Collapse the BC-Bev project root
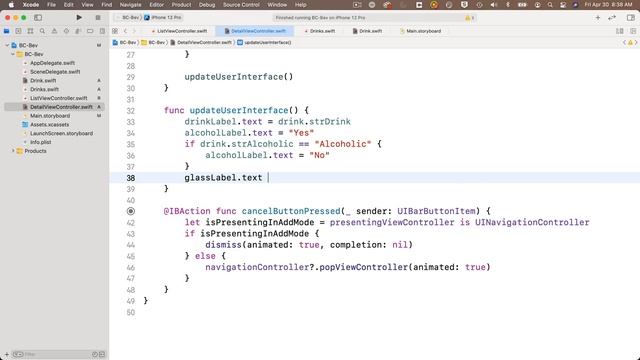The image size is (640, 360). [7, 45]
